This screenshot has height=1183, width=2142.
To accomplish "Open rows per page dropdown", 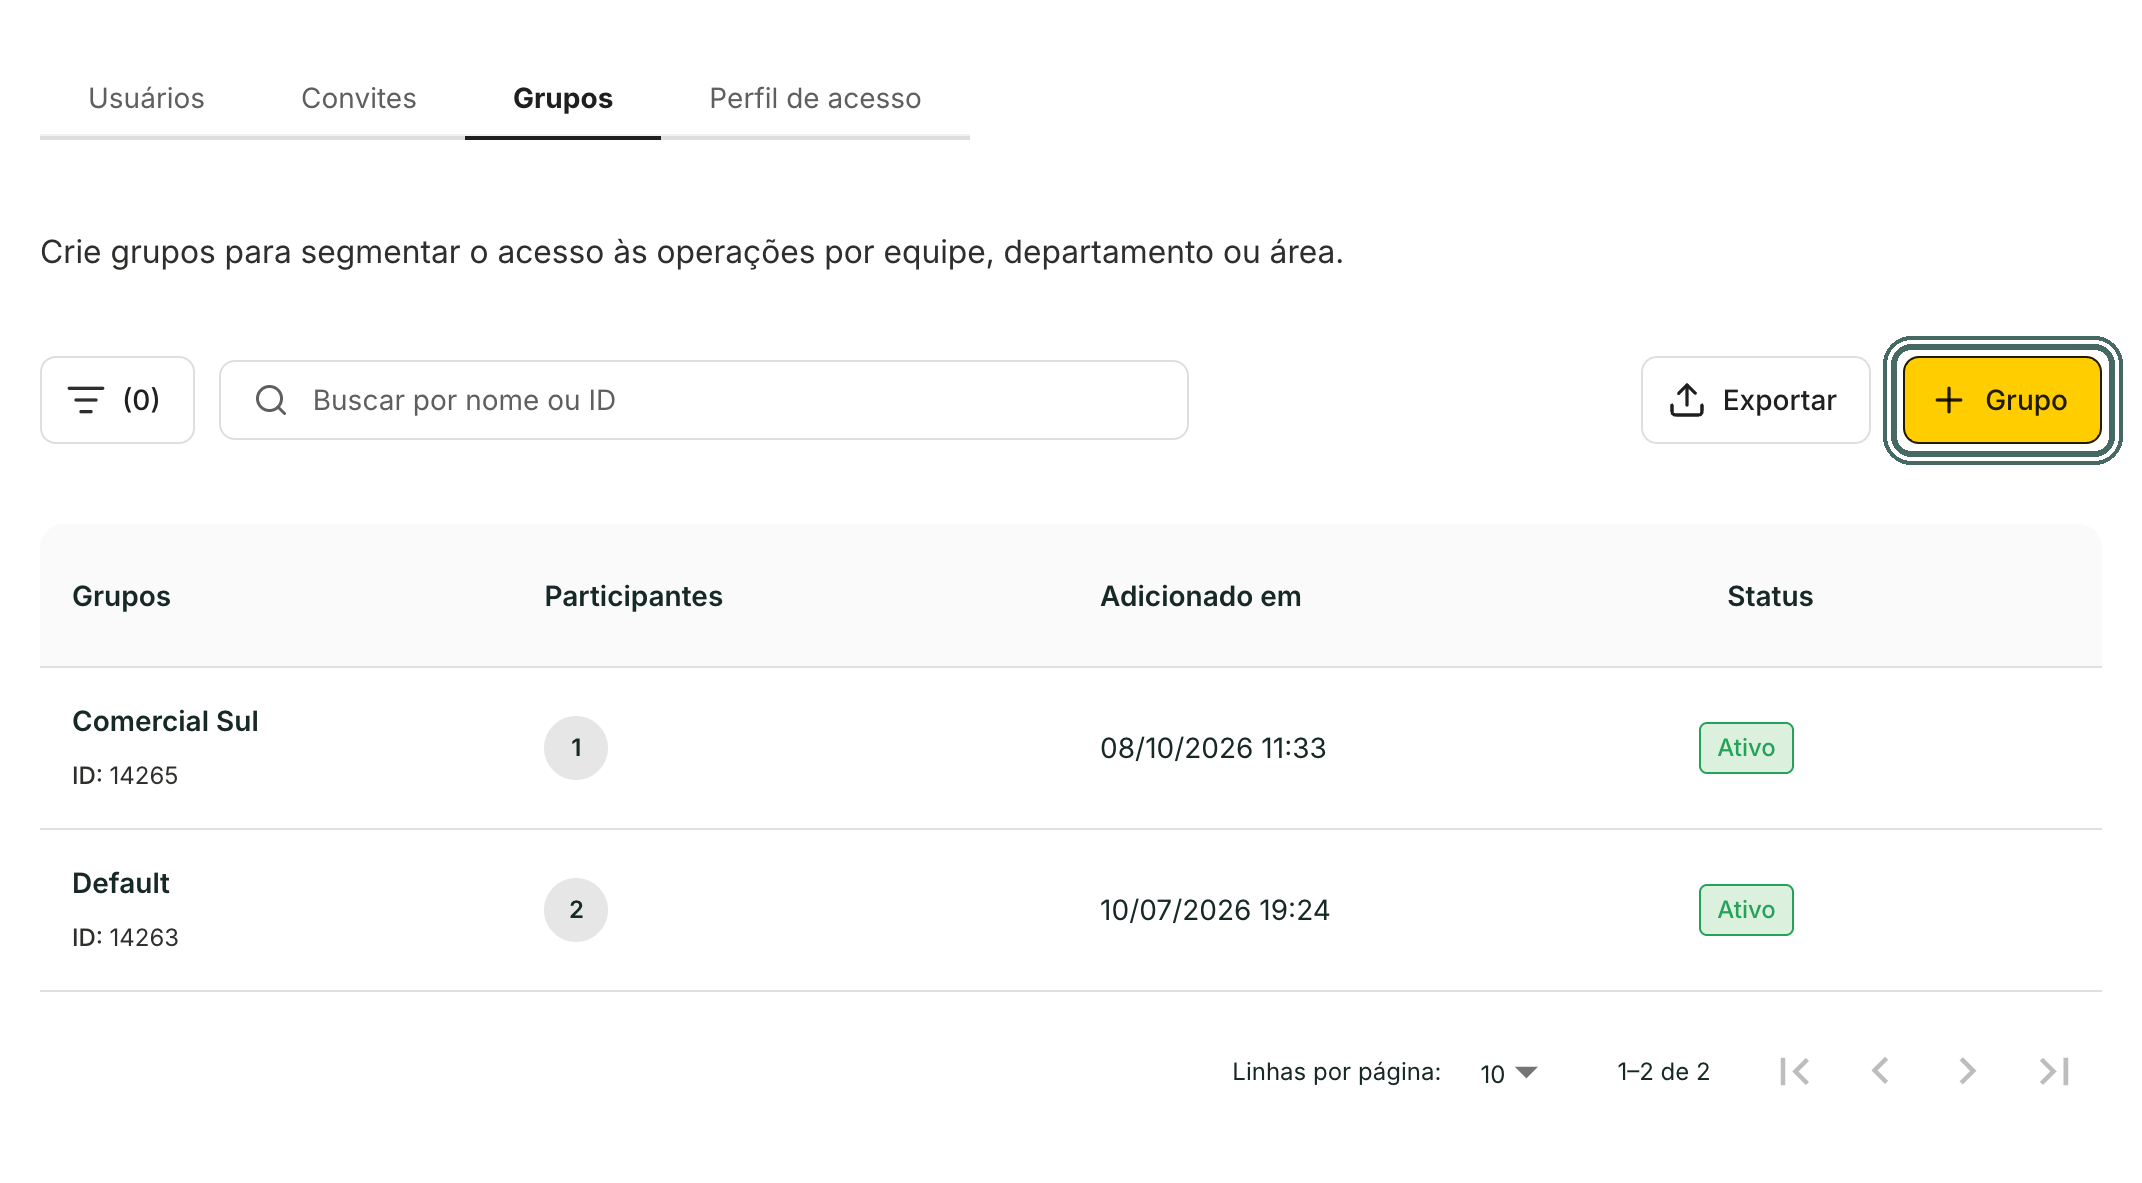I will pos(1508,1073).
